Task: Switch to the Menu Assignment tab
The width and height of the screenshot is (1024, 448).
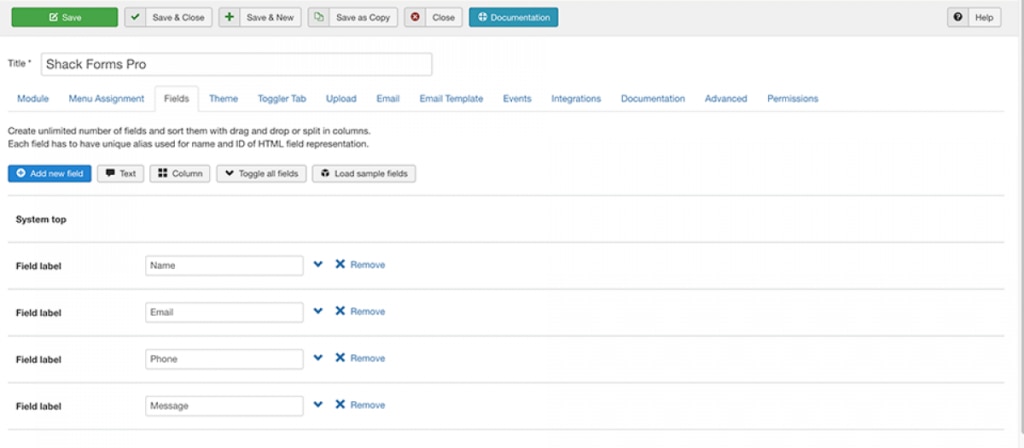Action: 106,99
